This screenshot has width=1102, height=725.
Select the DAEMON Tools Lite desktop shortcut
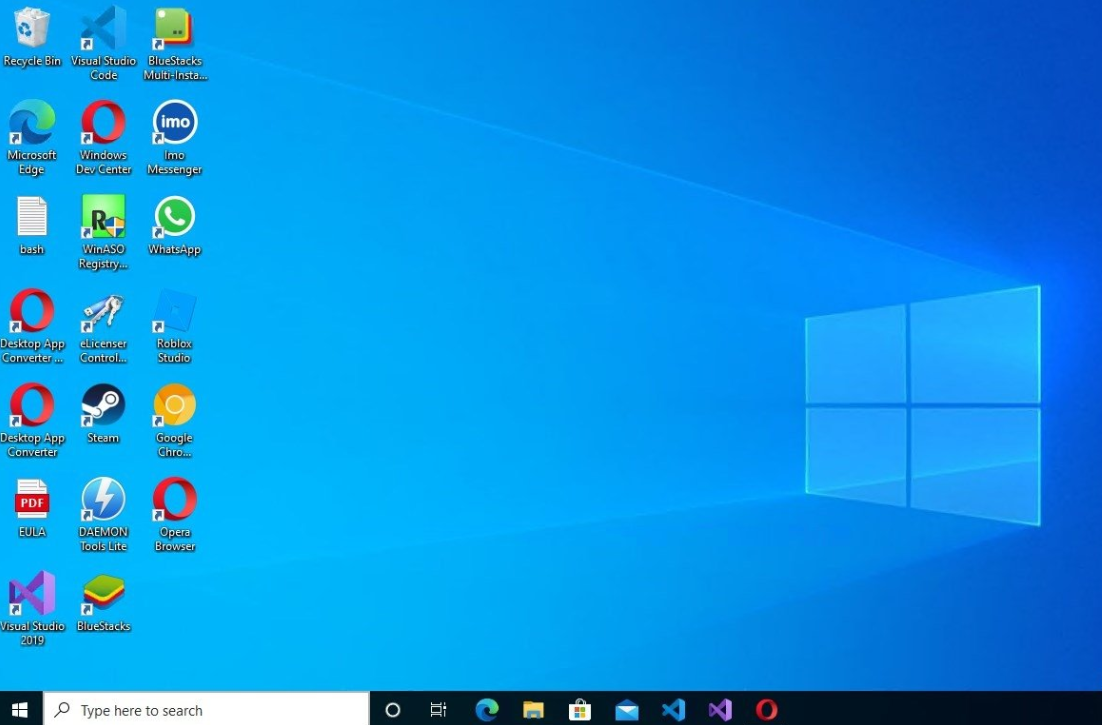coord(103,515)
